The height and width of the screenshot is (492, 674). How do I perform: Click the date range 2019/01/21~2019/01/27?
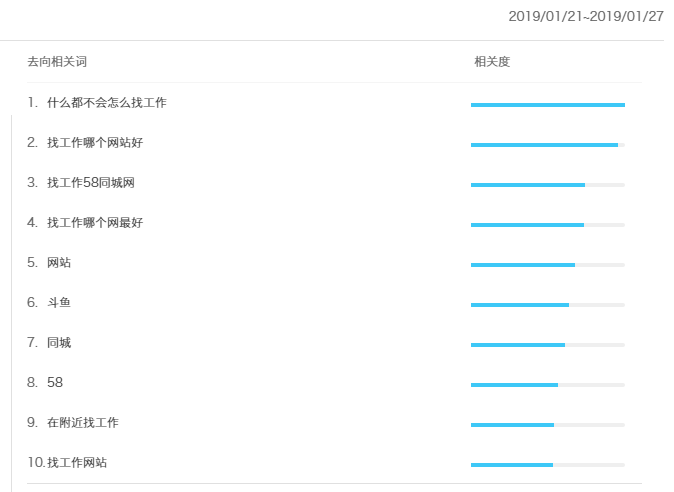pos(586,16)
